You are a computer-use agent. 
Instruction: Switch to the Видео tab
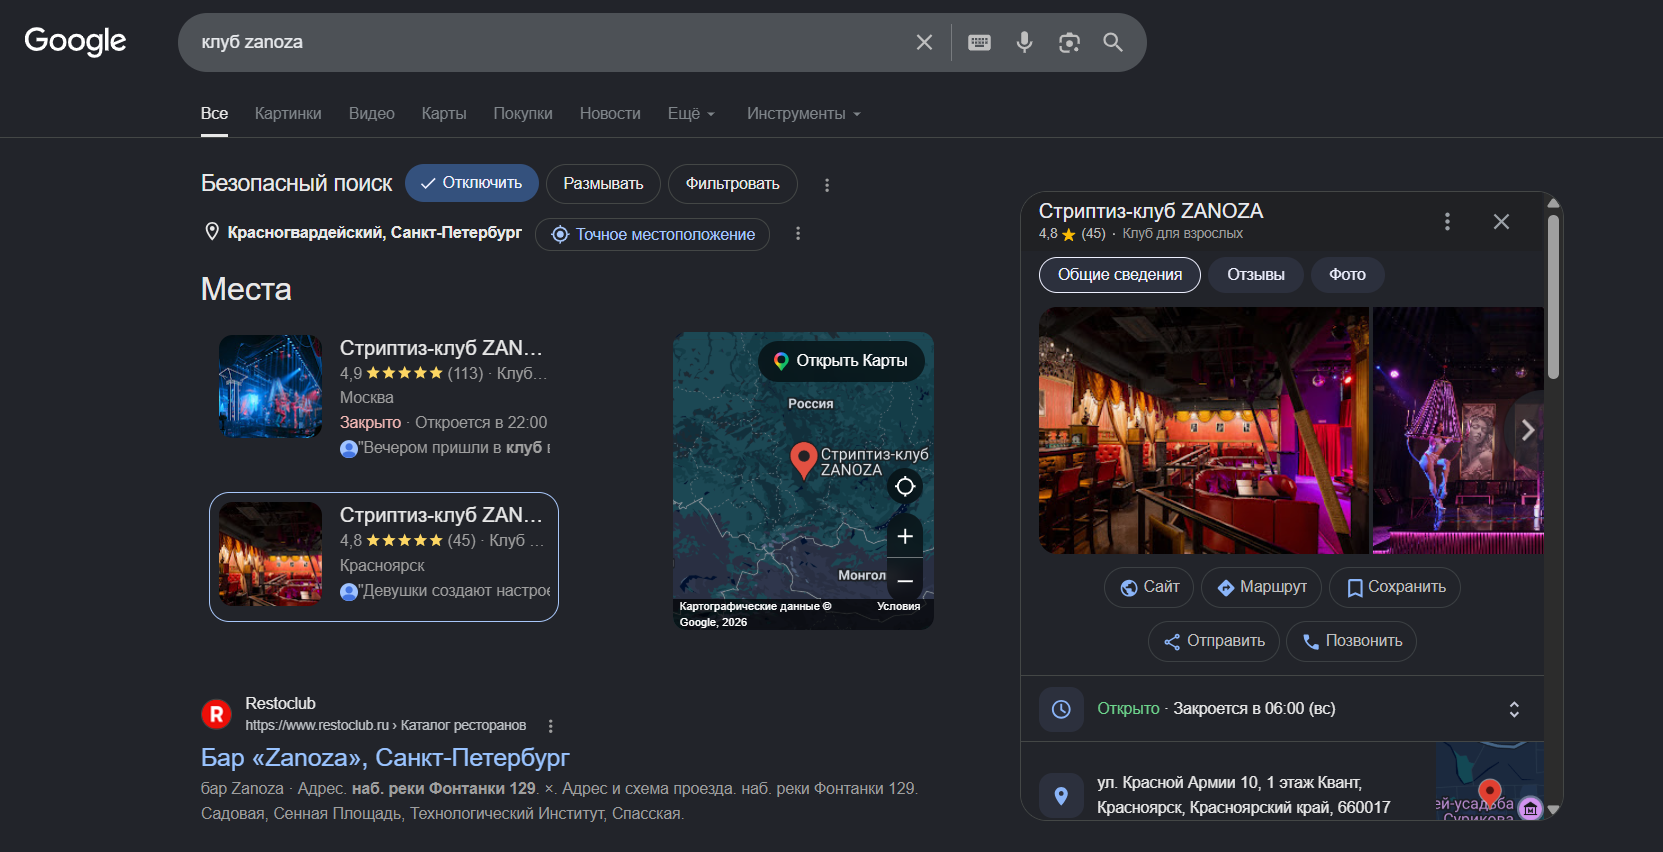(372, 114)
